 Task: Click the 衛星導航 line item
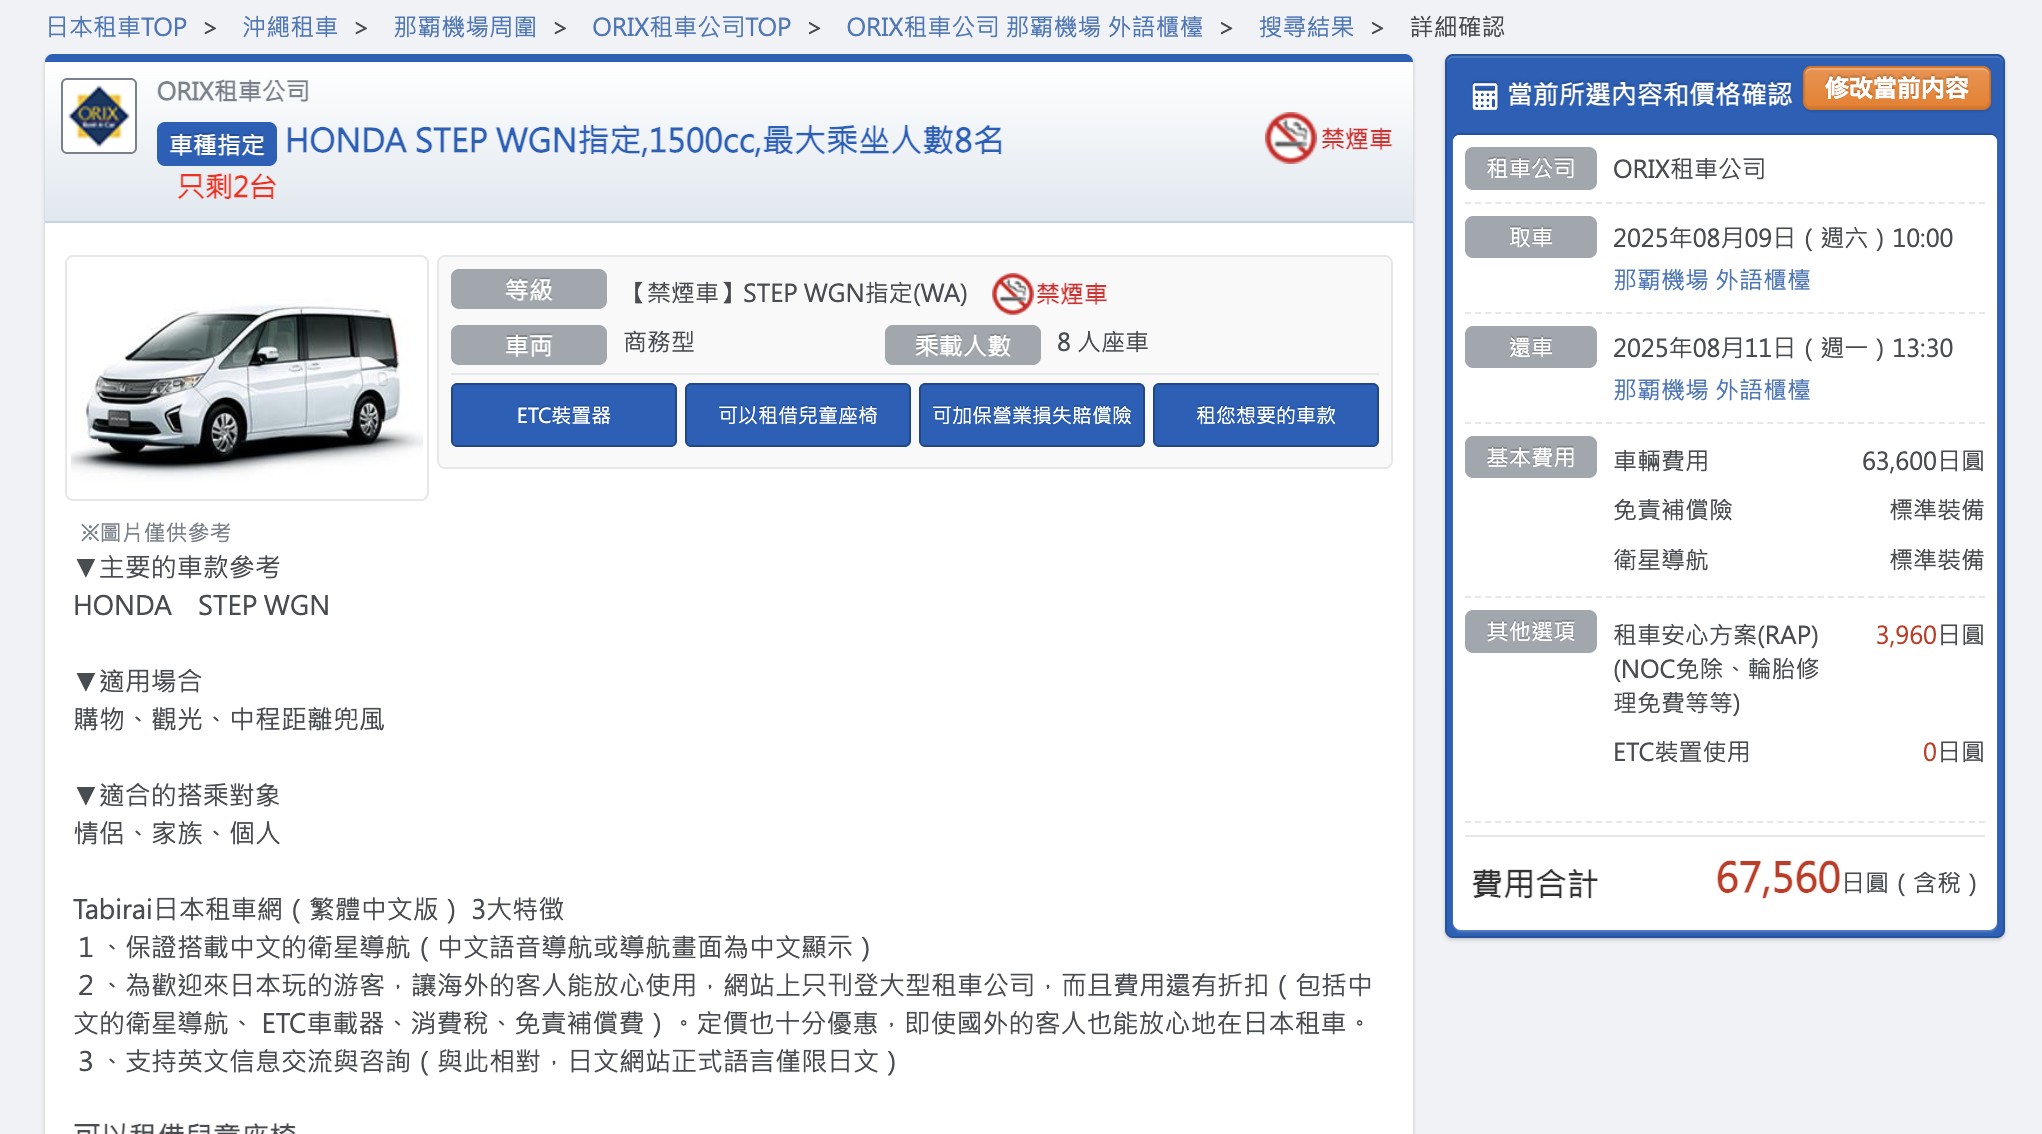1661,560
